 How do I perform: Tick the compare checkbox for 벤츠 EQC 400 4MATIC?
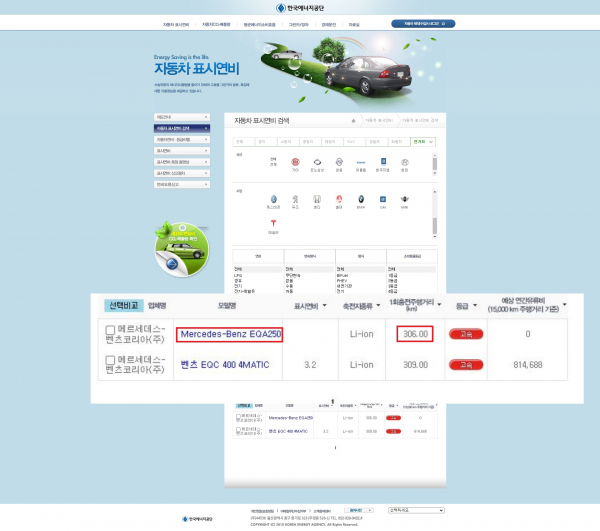[110, 360]
